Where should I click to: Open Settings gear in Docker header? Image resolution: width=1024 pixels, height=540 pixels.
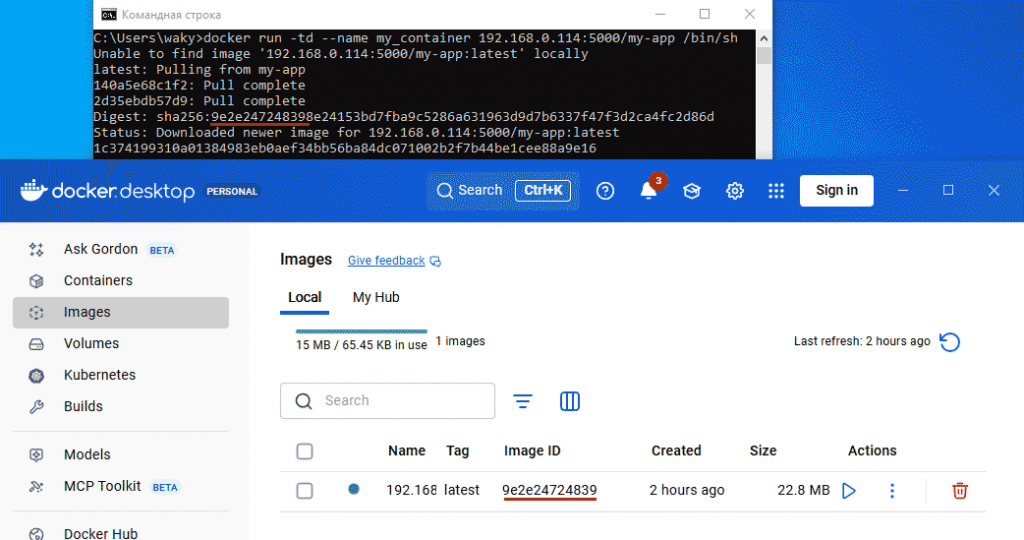pos(735,191)
